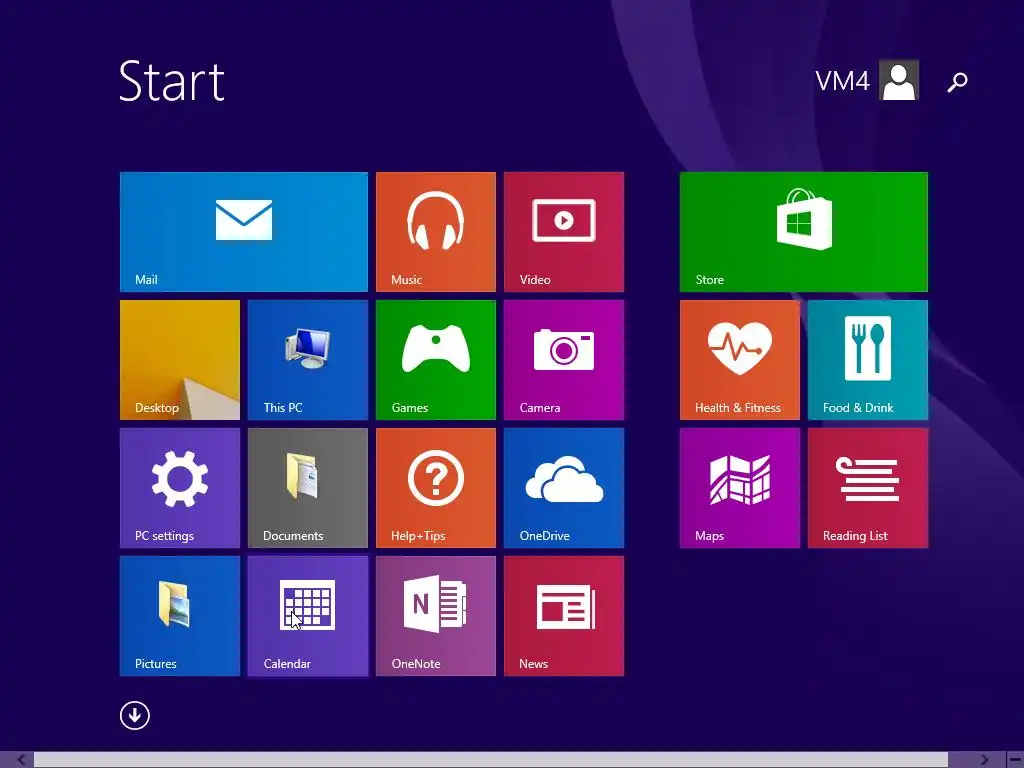
Task: Open the Windows Store tile
Action: tap(803, 232)
